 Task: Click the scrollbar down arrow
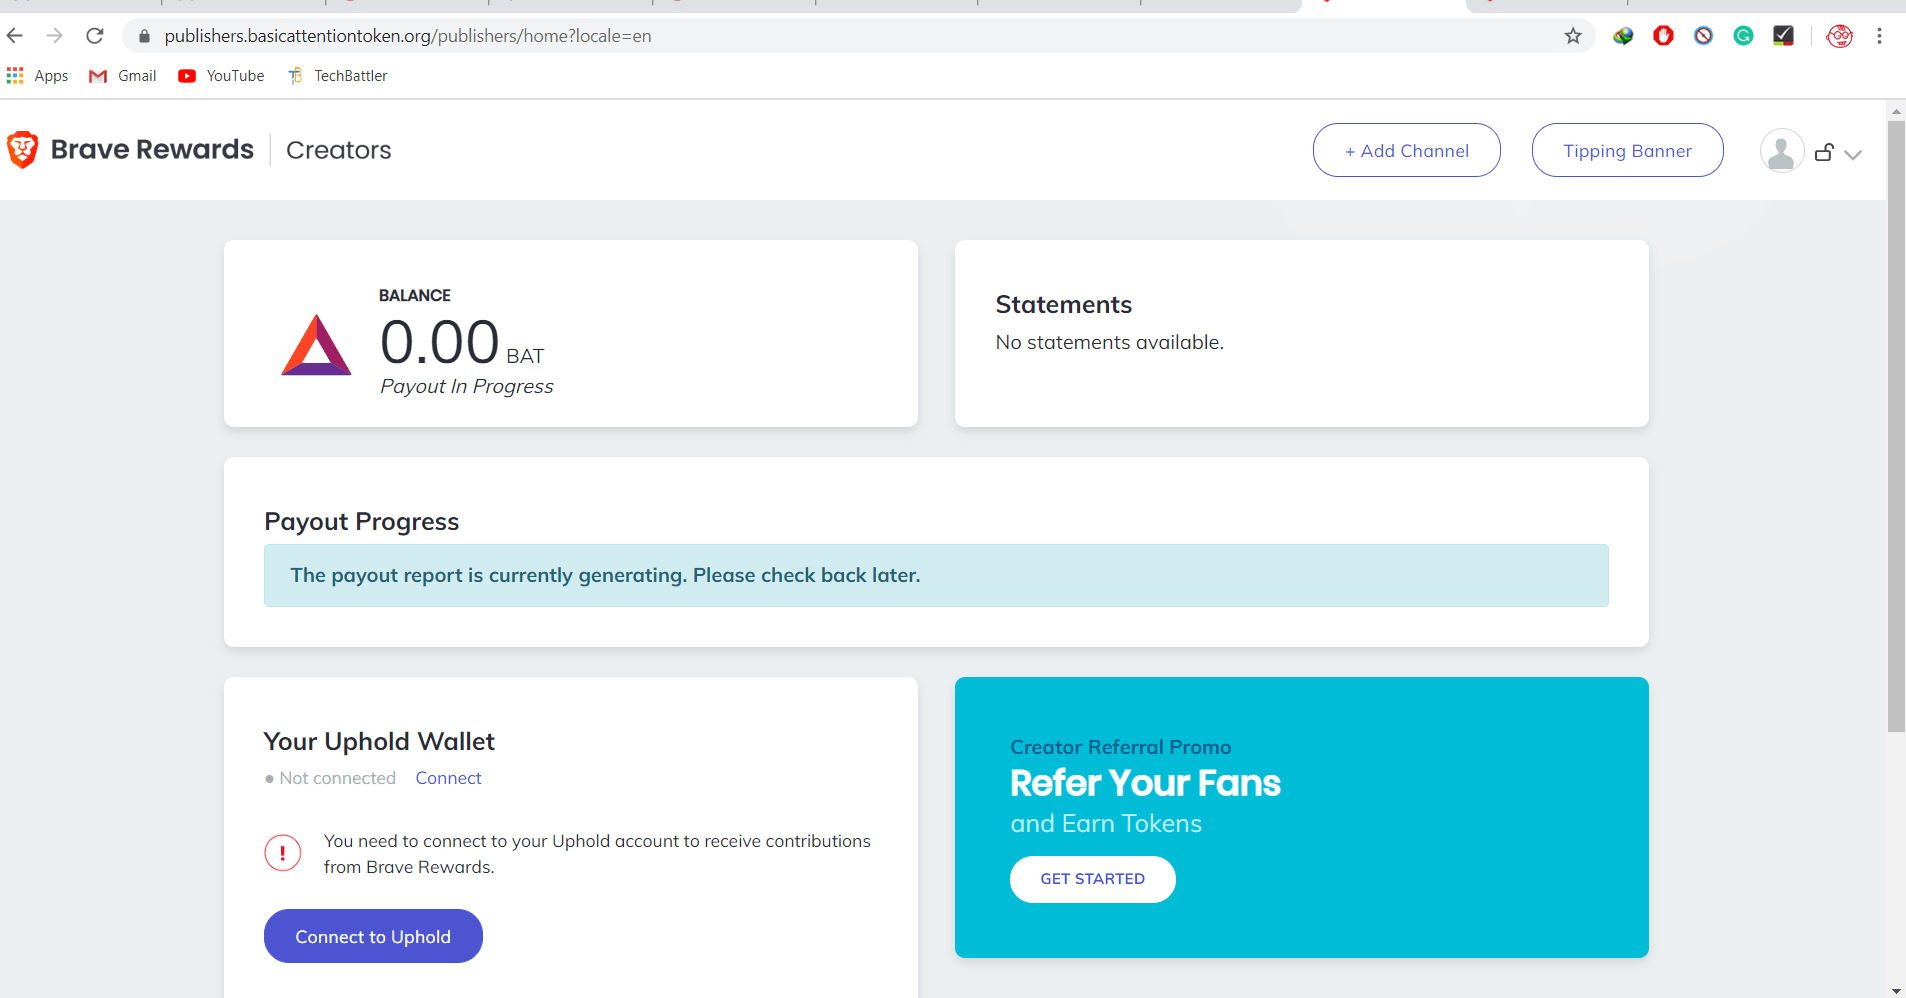point(1894,988)
